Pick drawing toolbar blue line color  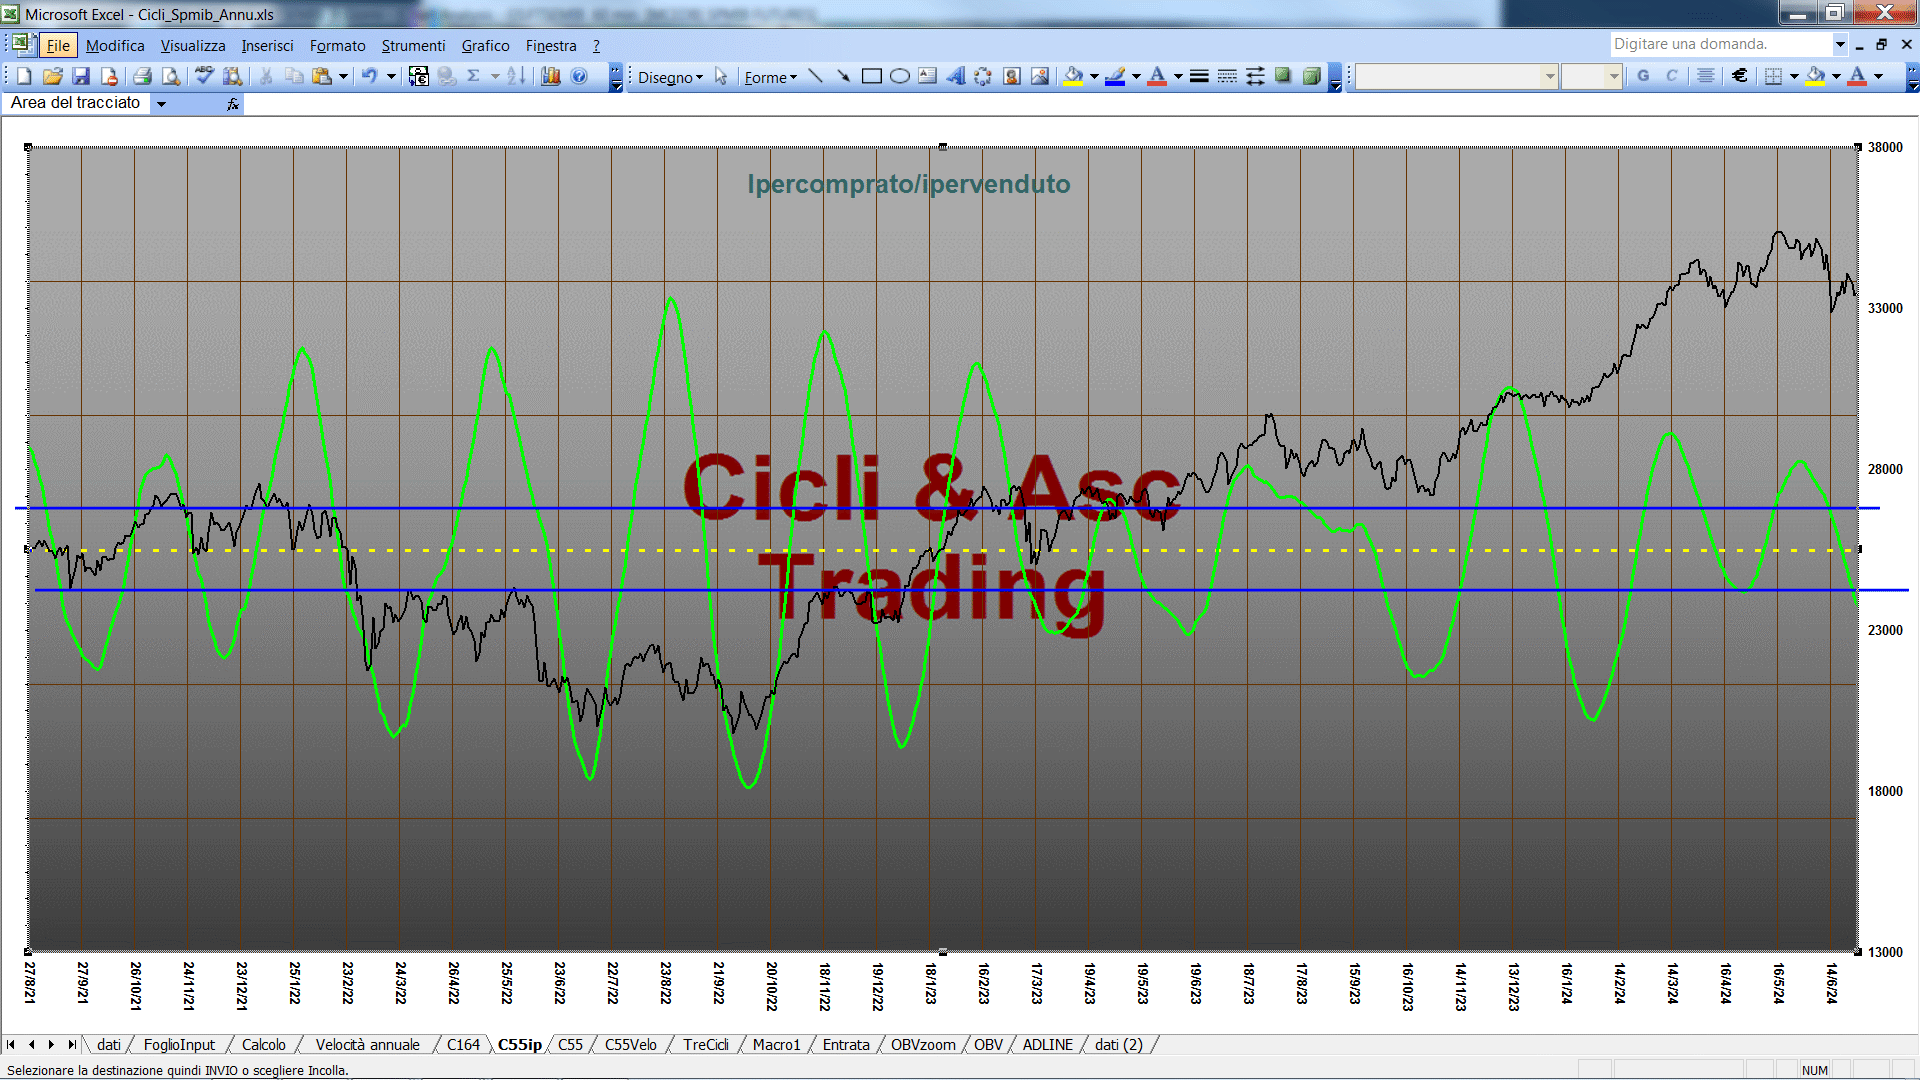tap(1116, 76)
